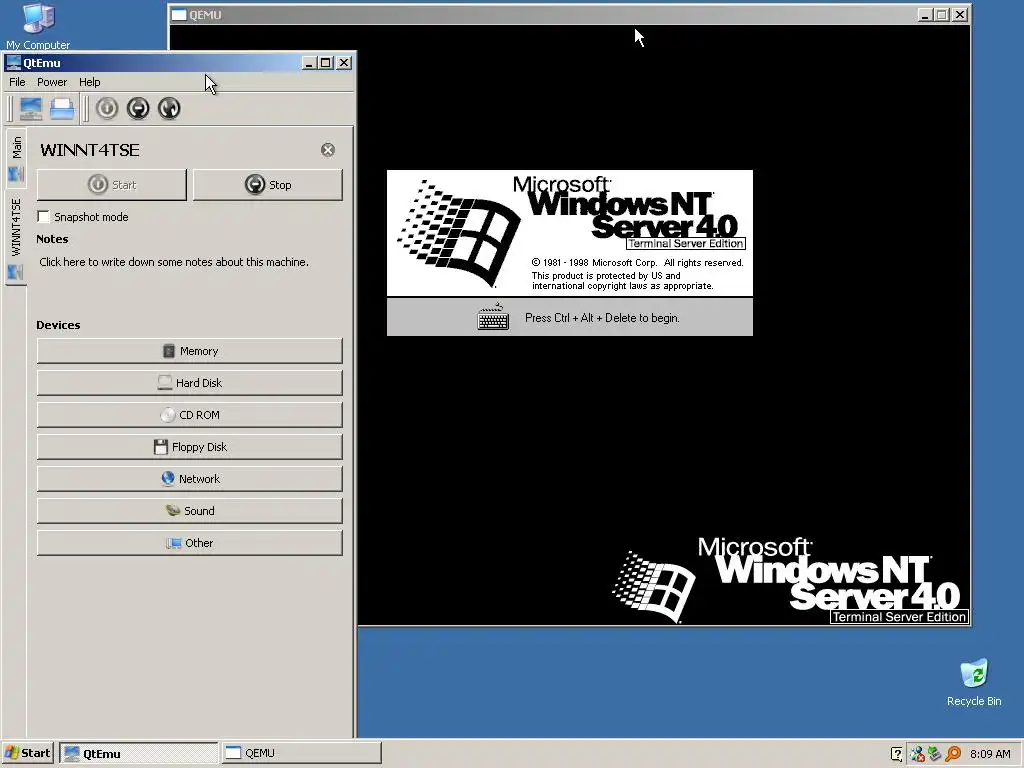Expand the Other device settings
Screen dimensions: 1024x768
[189, 543]
